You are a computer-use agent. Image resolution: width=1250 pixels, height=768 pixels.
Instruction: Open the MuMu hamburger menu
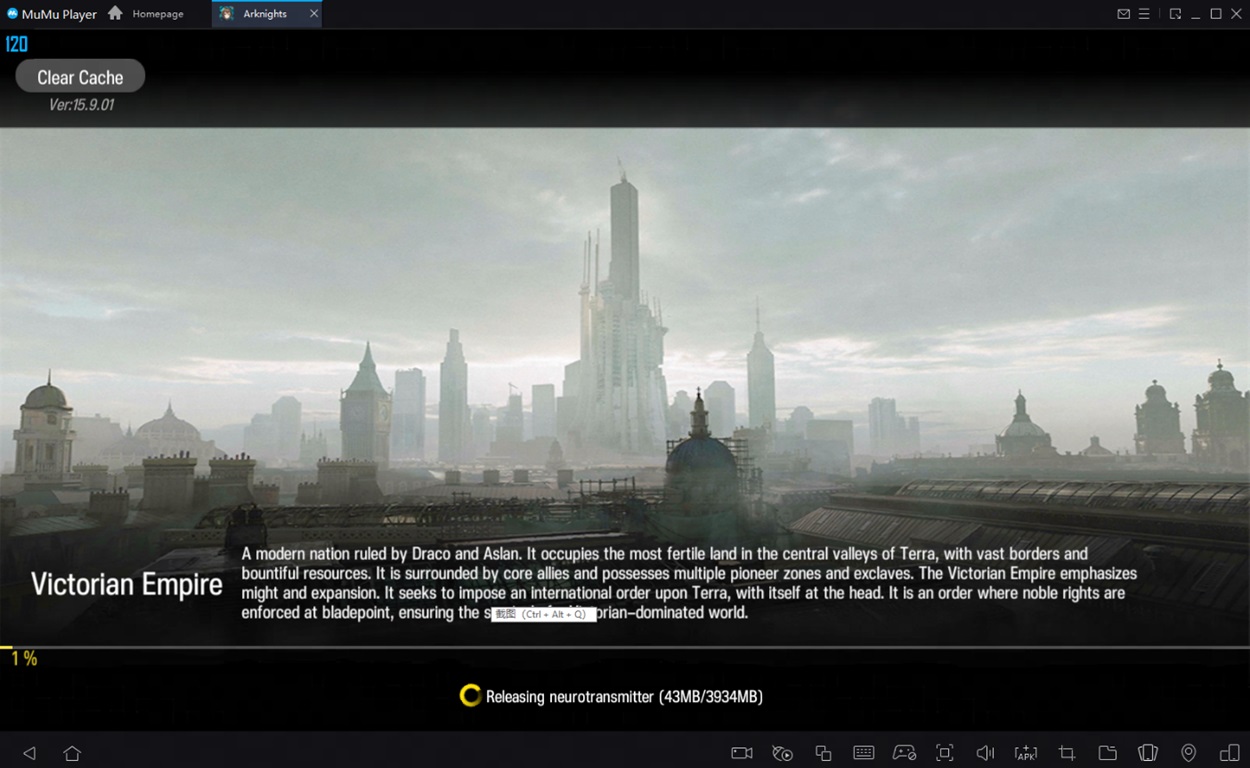[x=1144, y=14]
